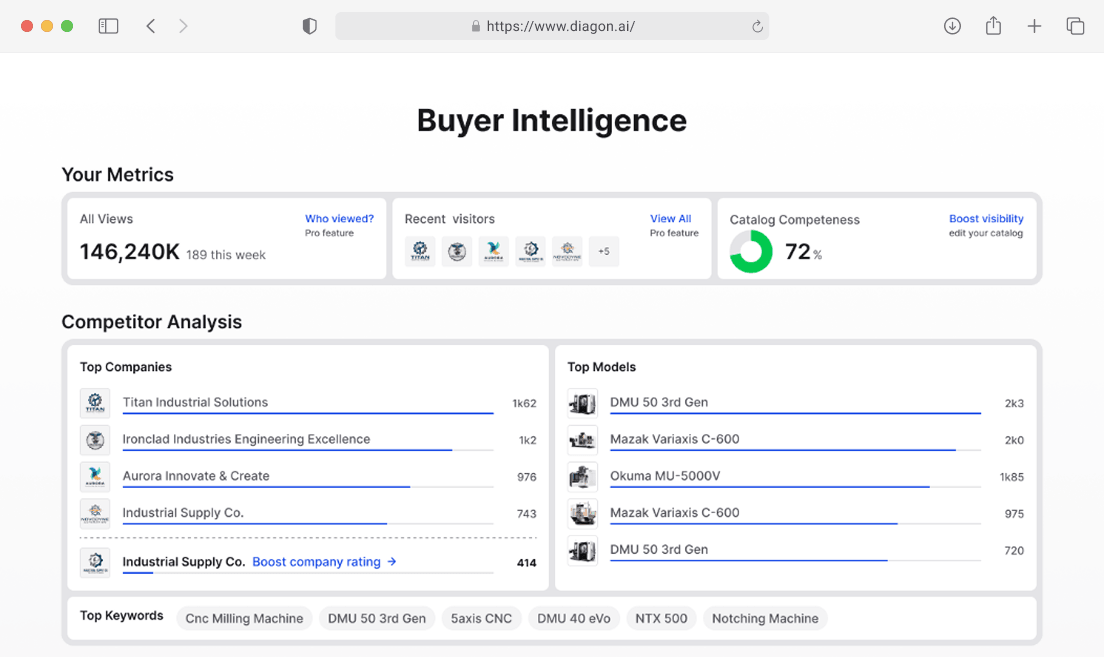Click Boost company rating link

tap(324, 561)
